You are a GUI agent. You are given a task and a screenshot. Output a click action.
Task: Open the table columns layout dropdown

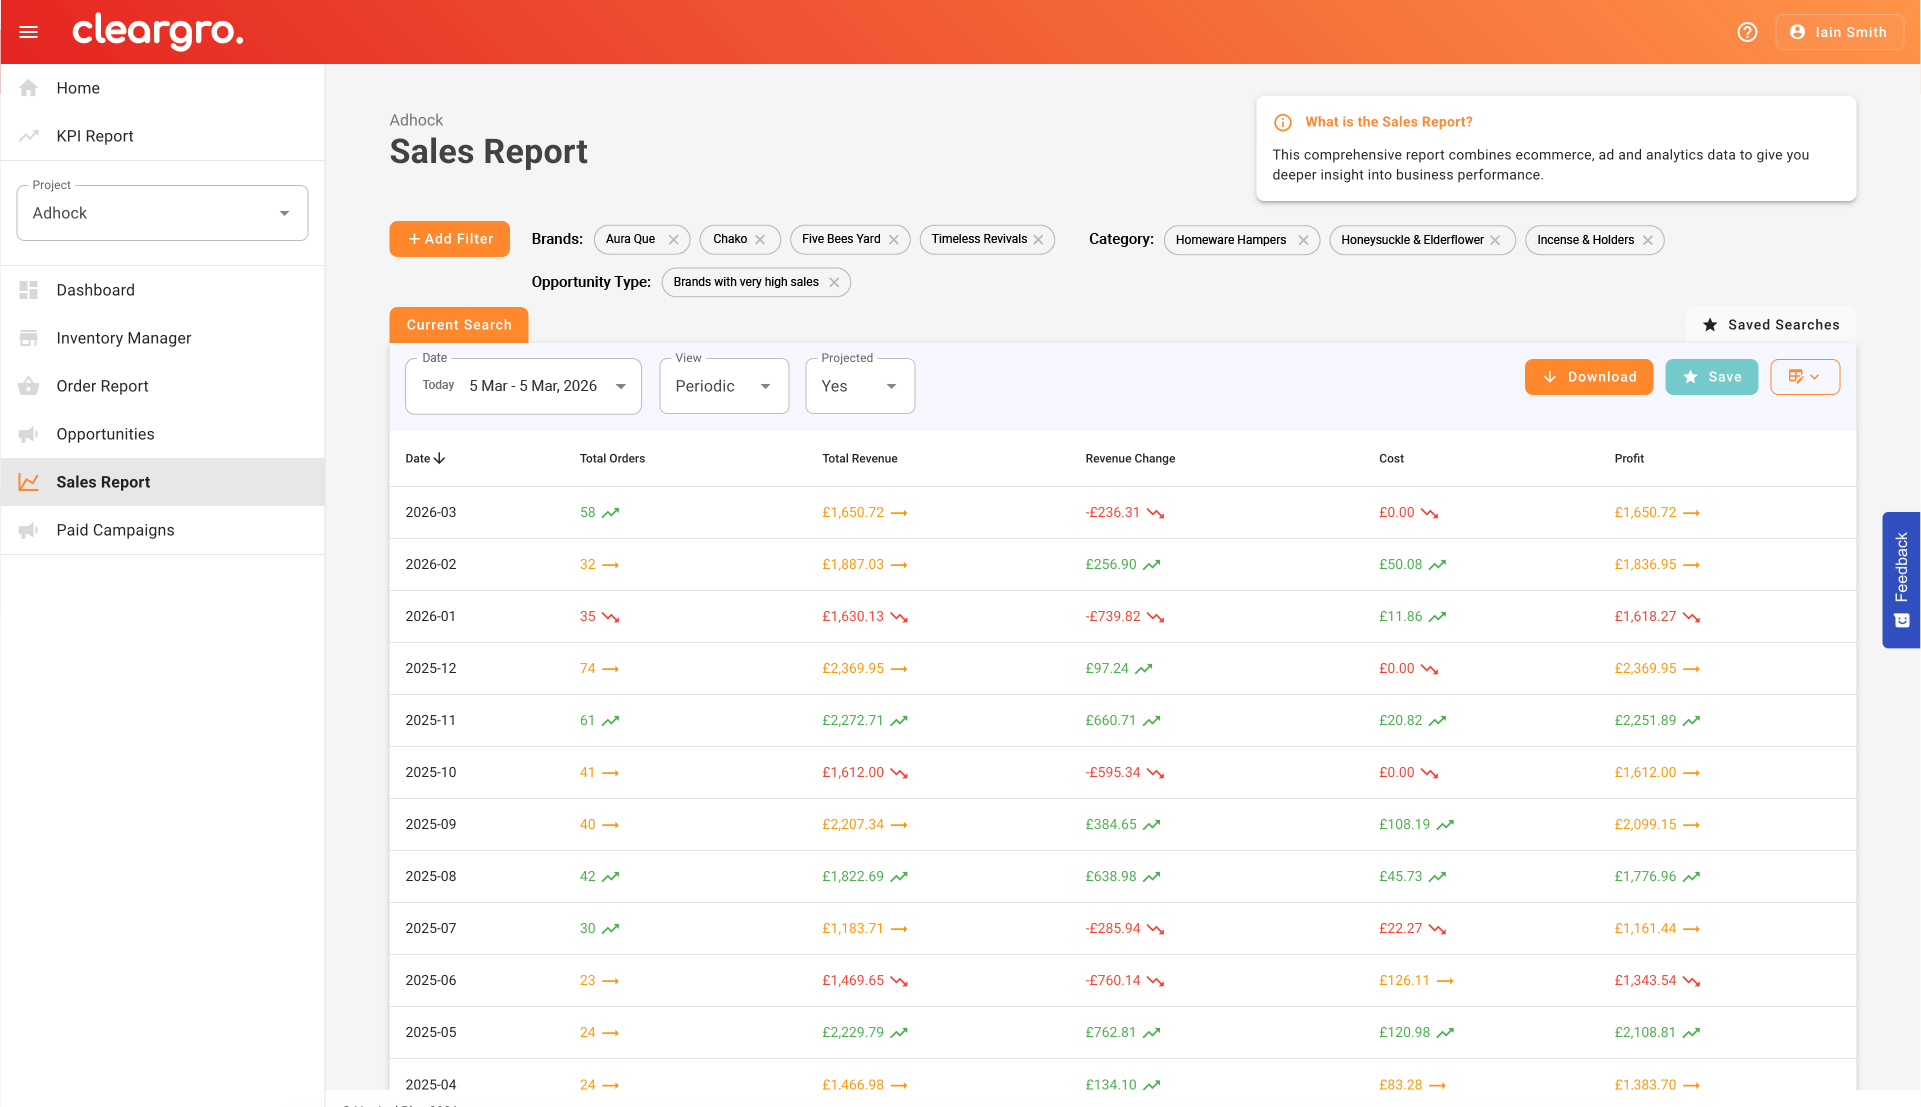1804,377
